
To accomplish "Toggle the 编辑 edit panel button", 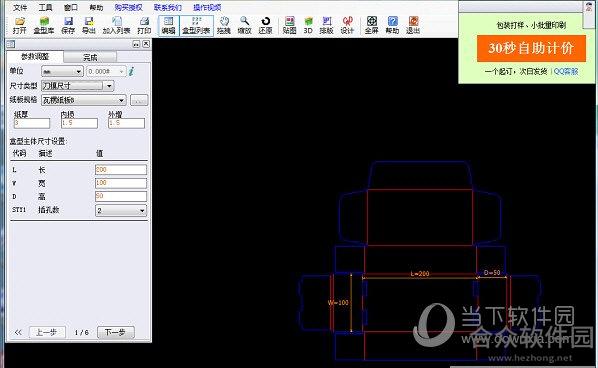I will [x=168, y=25].
